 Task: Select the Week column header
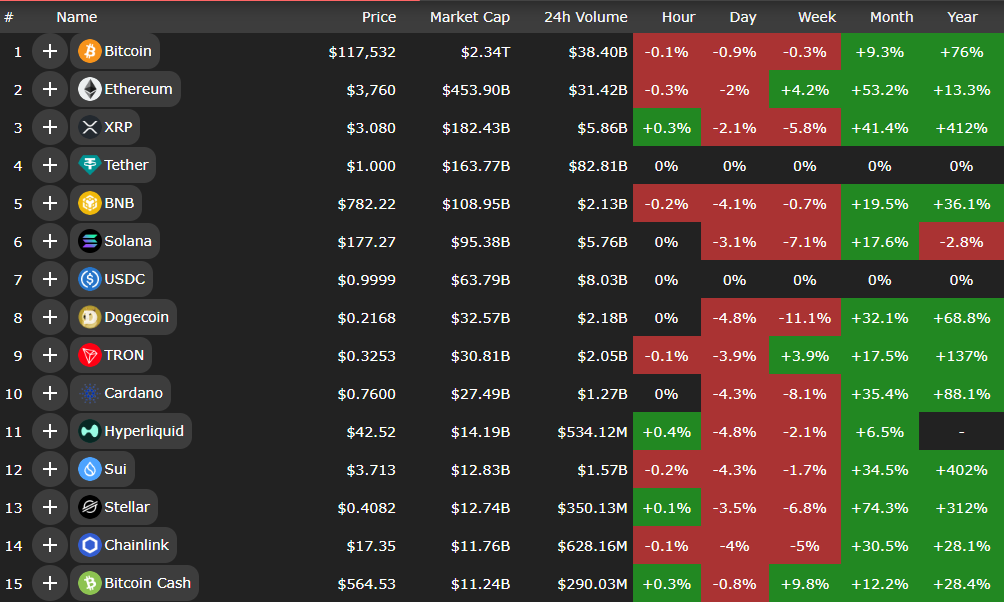817,17
